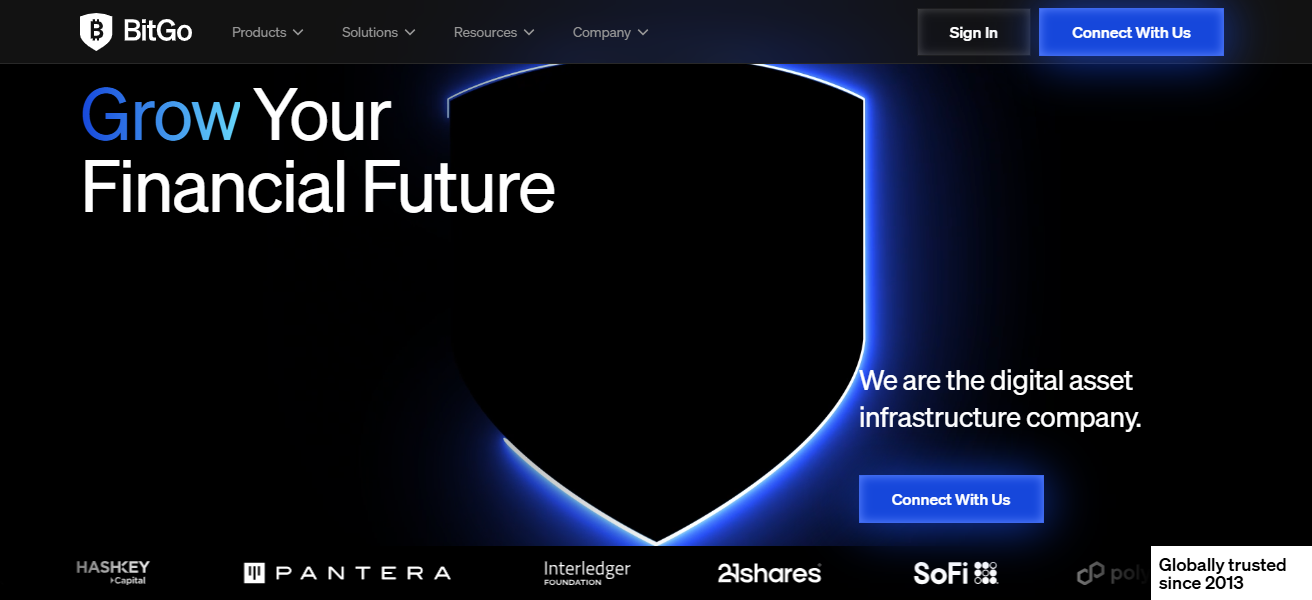Expand the Products dropdown chevron

tap(298, 33)
